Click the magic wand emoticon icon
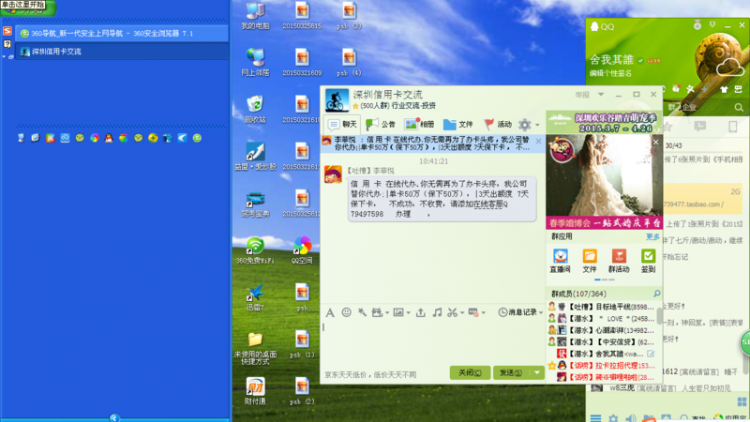Viewport: 750px width, 422px height. [x=362, y=312]
